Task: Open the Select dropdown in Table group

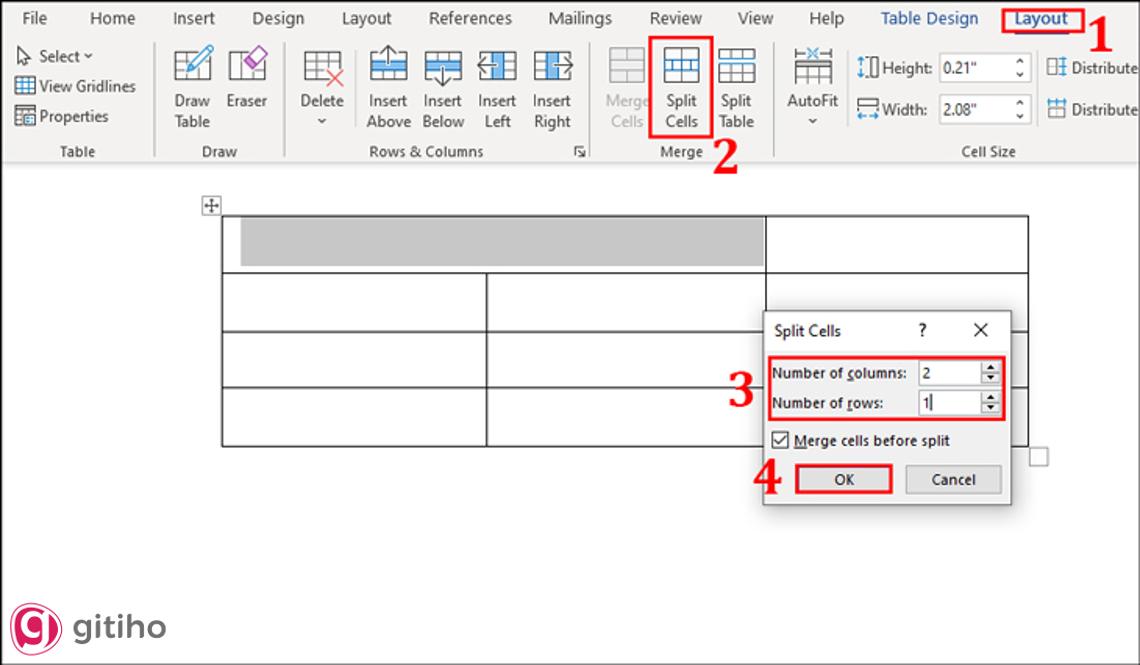Action: tap(55, 56)
